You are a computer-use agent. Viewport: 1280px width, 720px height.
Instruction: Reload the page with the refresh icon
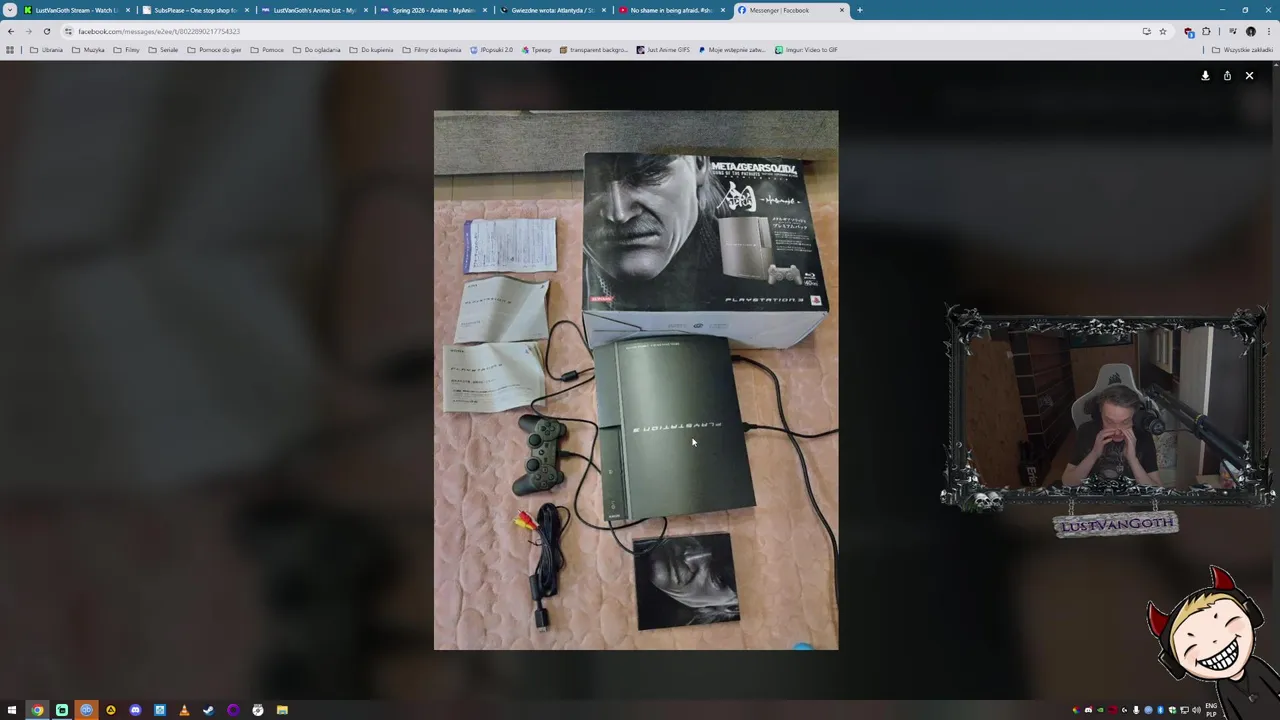point(46,31)
